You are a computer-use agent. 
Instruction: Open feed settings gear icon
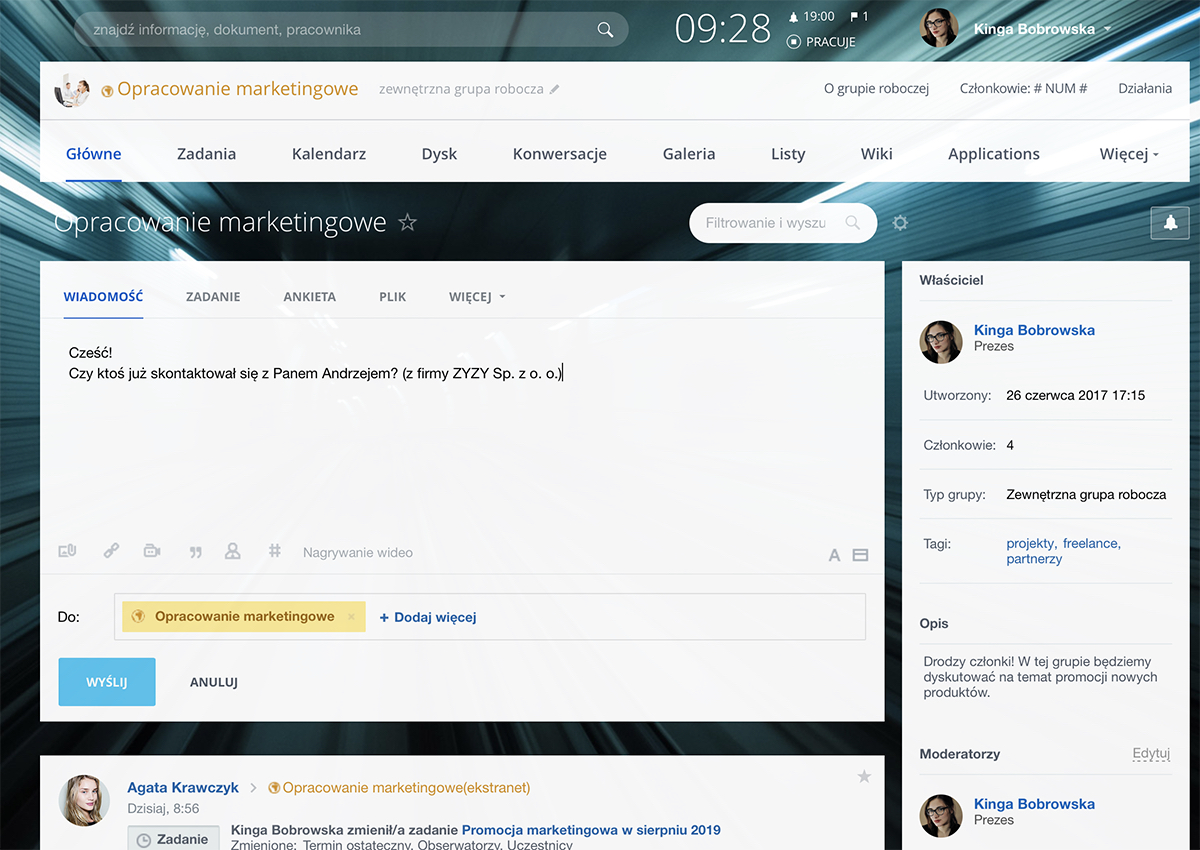(x=900, y=223)
